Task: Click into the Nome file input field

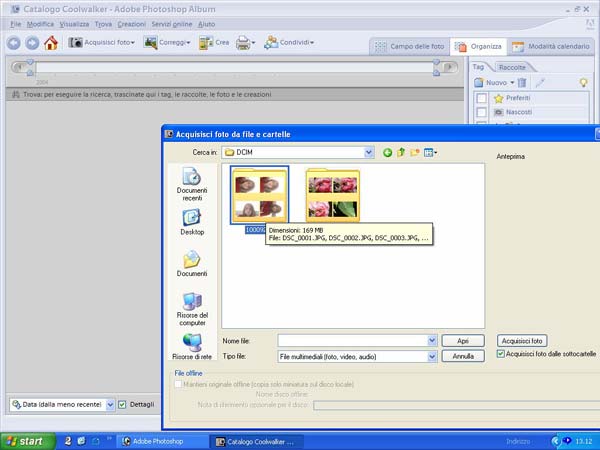Action: (352, 340)
